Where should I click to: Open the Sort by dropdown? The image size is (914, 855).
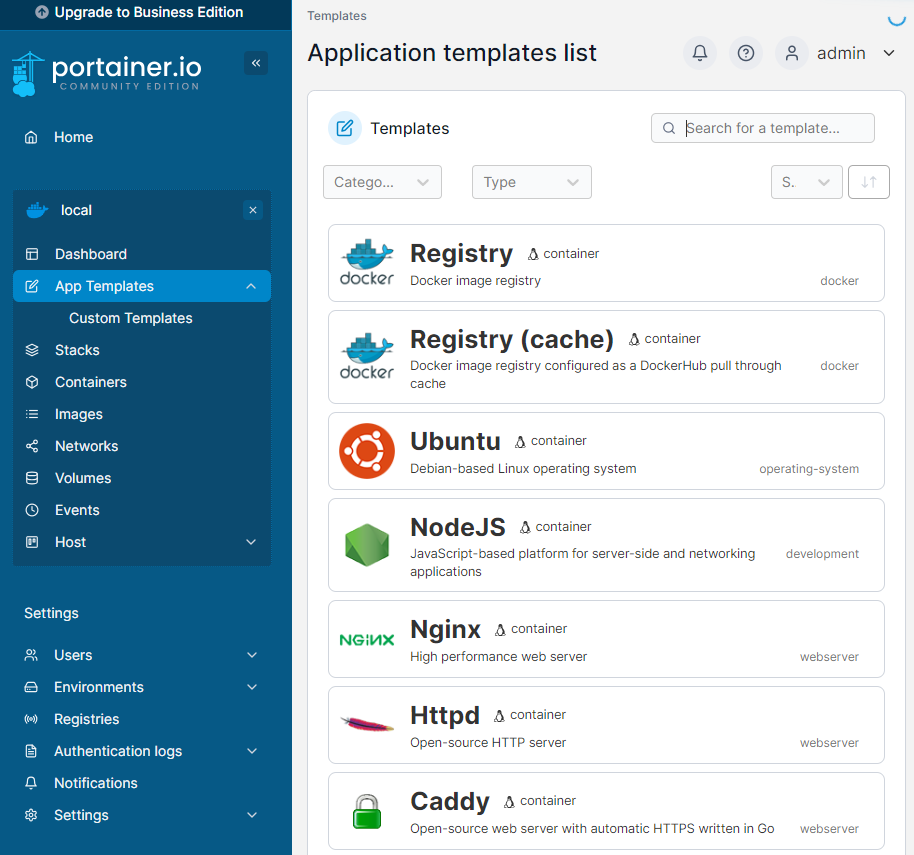tap(807, 182)
